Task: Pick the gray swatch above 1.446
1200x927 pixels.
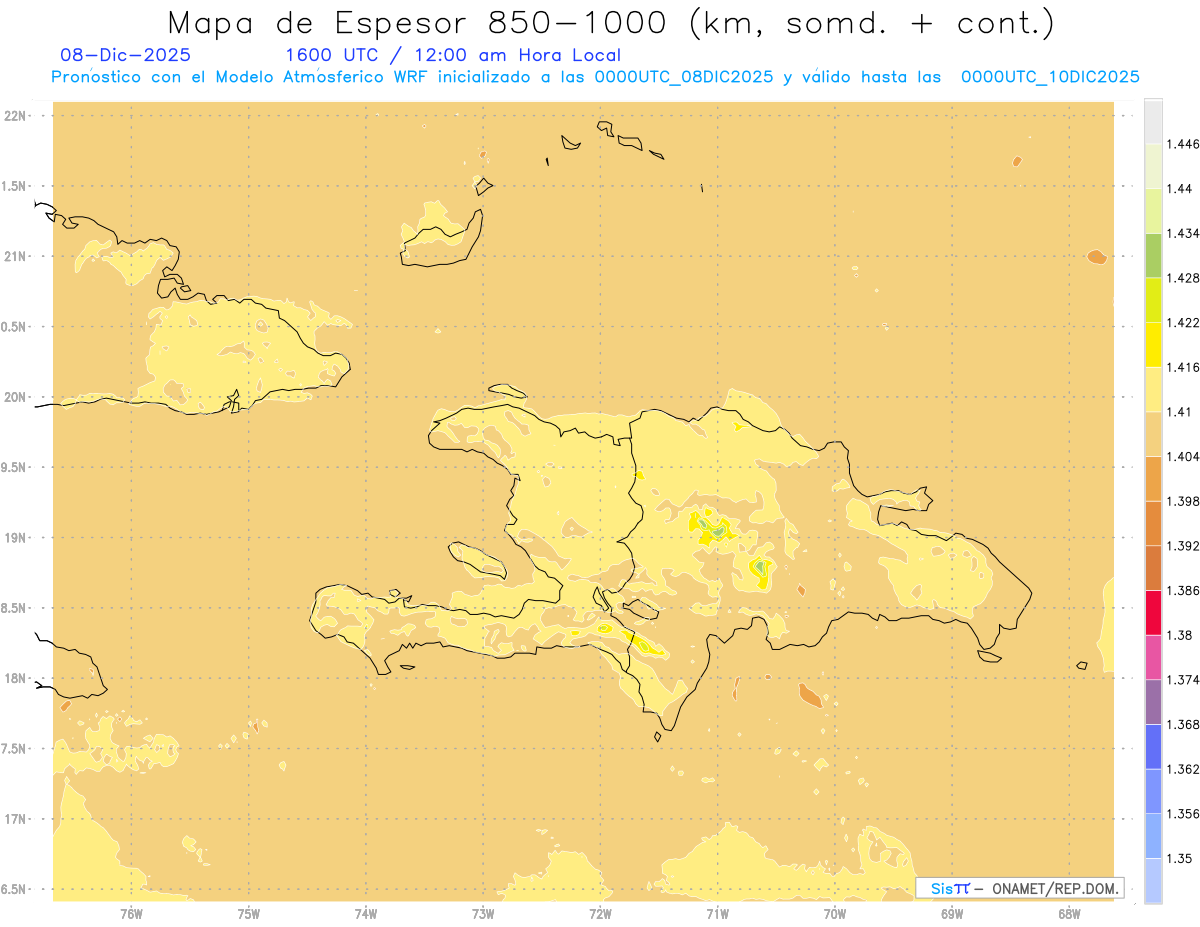Action: [1153, 121]
